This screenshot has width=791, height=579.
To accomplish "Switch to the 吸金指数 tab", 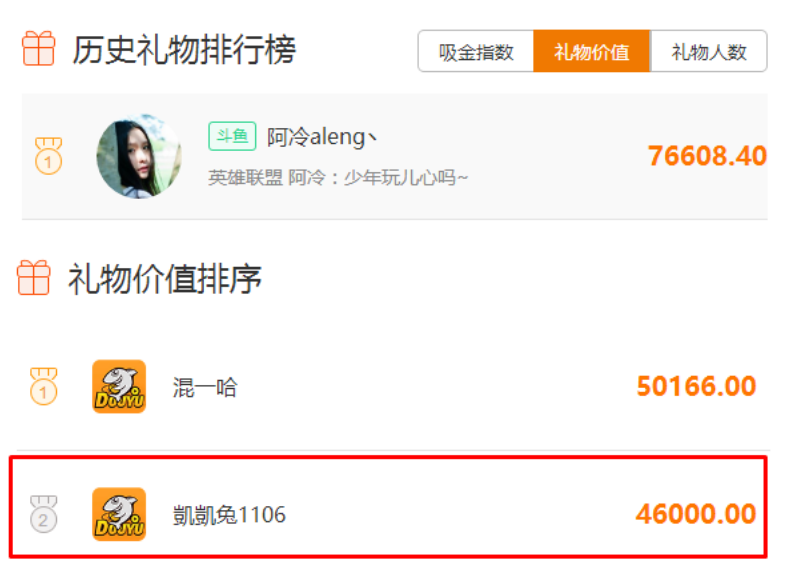I will (476, 51).
